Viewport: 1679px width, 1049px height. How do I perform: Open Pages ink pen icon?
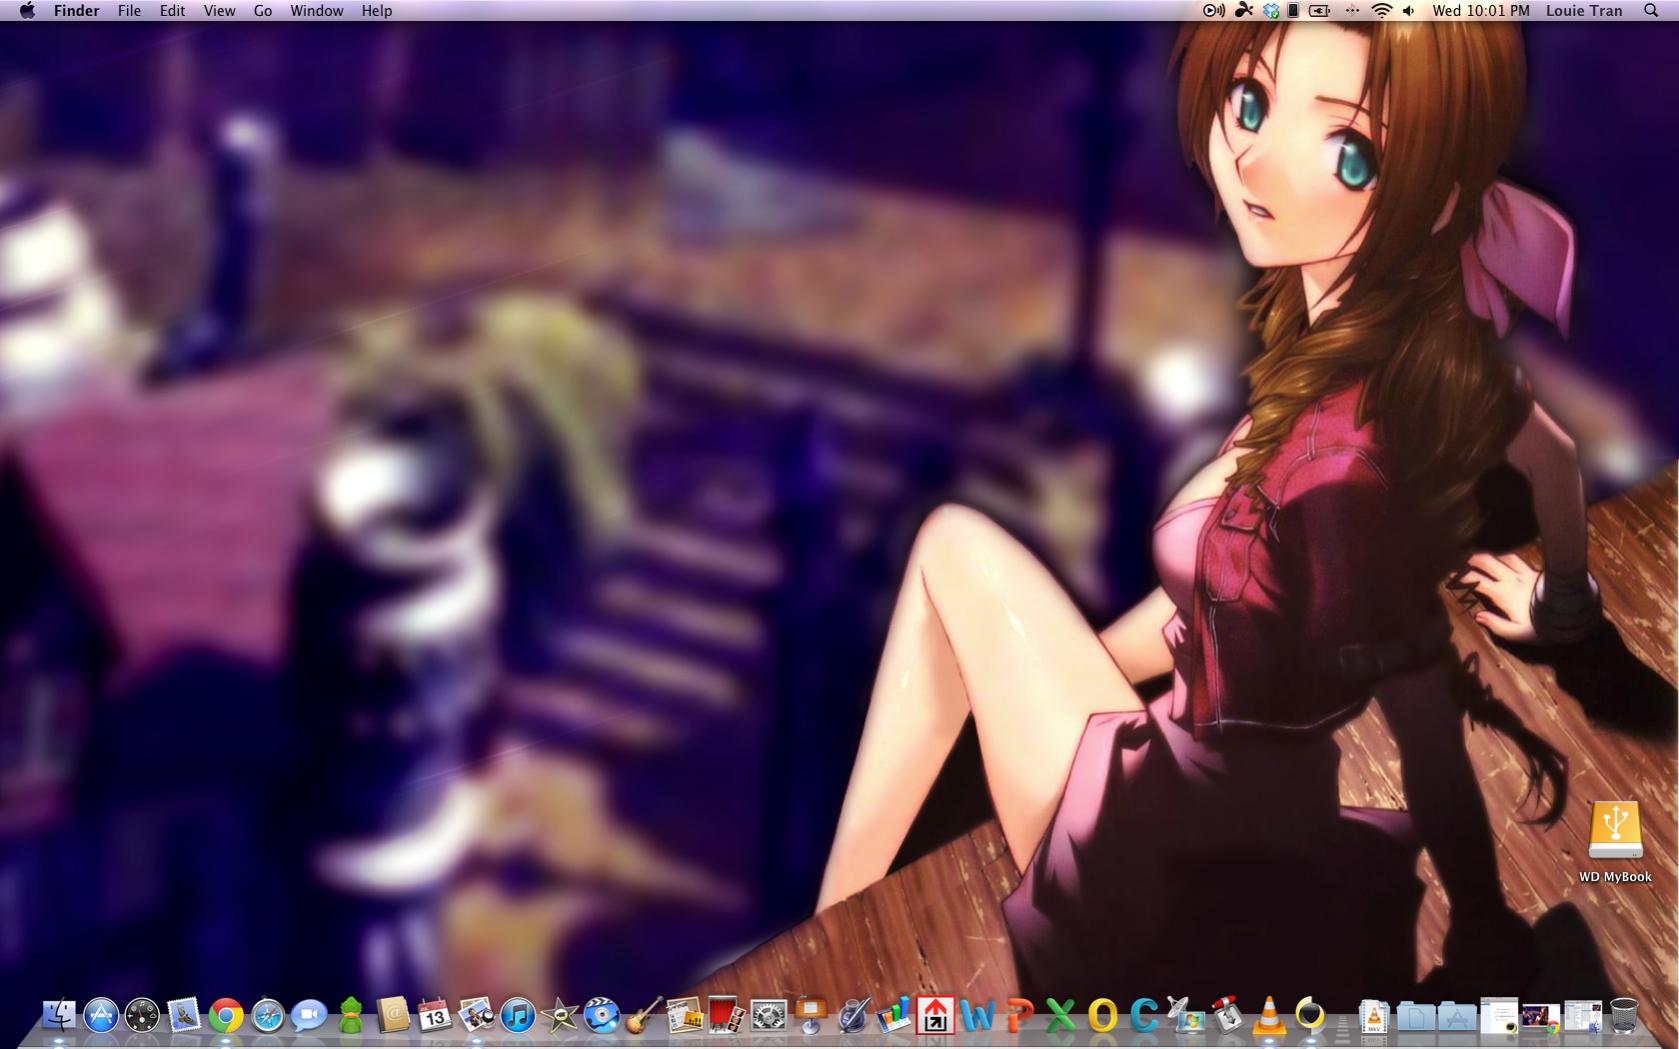pos(852,1016)
